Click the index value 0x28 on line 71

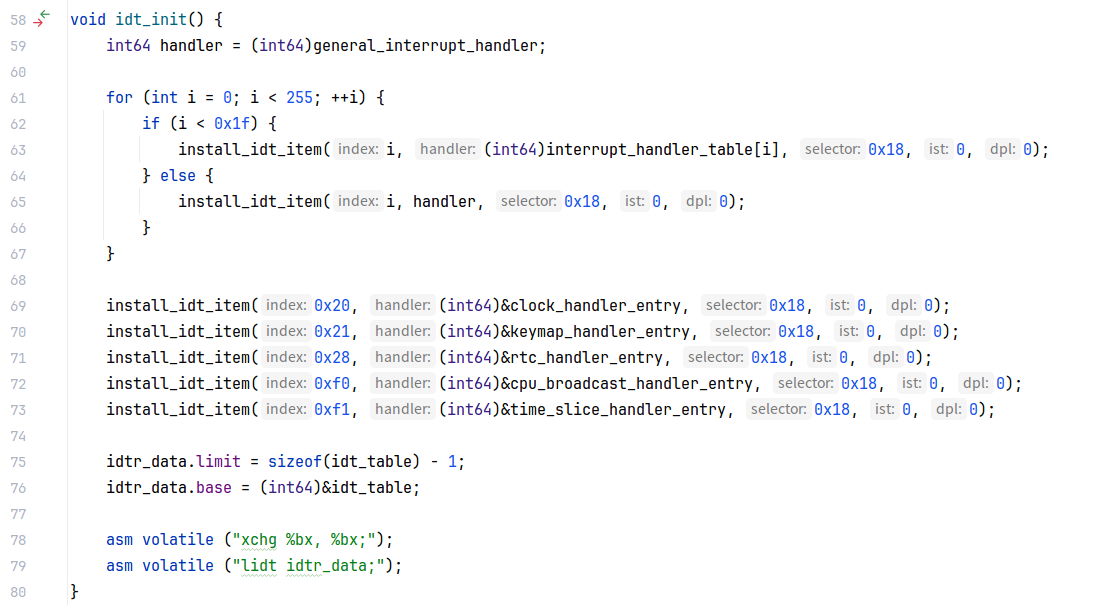[331, 357]
